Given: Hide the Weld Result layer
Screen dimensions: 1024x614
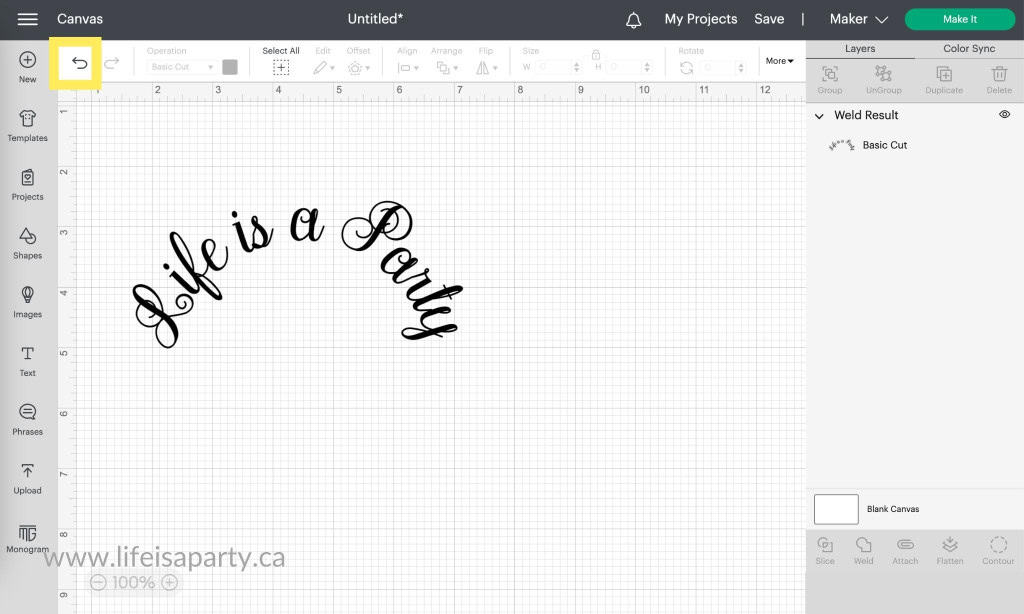Looking at the screenshot, I should (1004, 114).
